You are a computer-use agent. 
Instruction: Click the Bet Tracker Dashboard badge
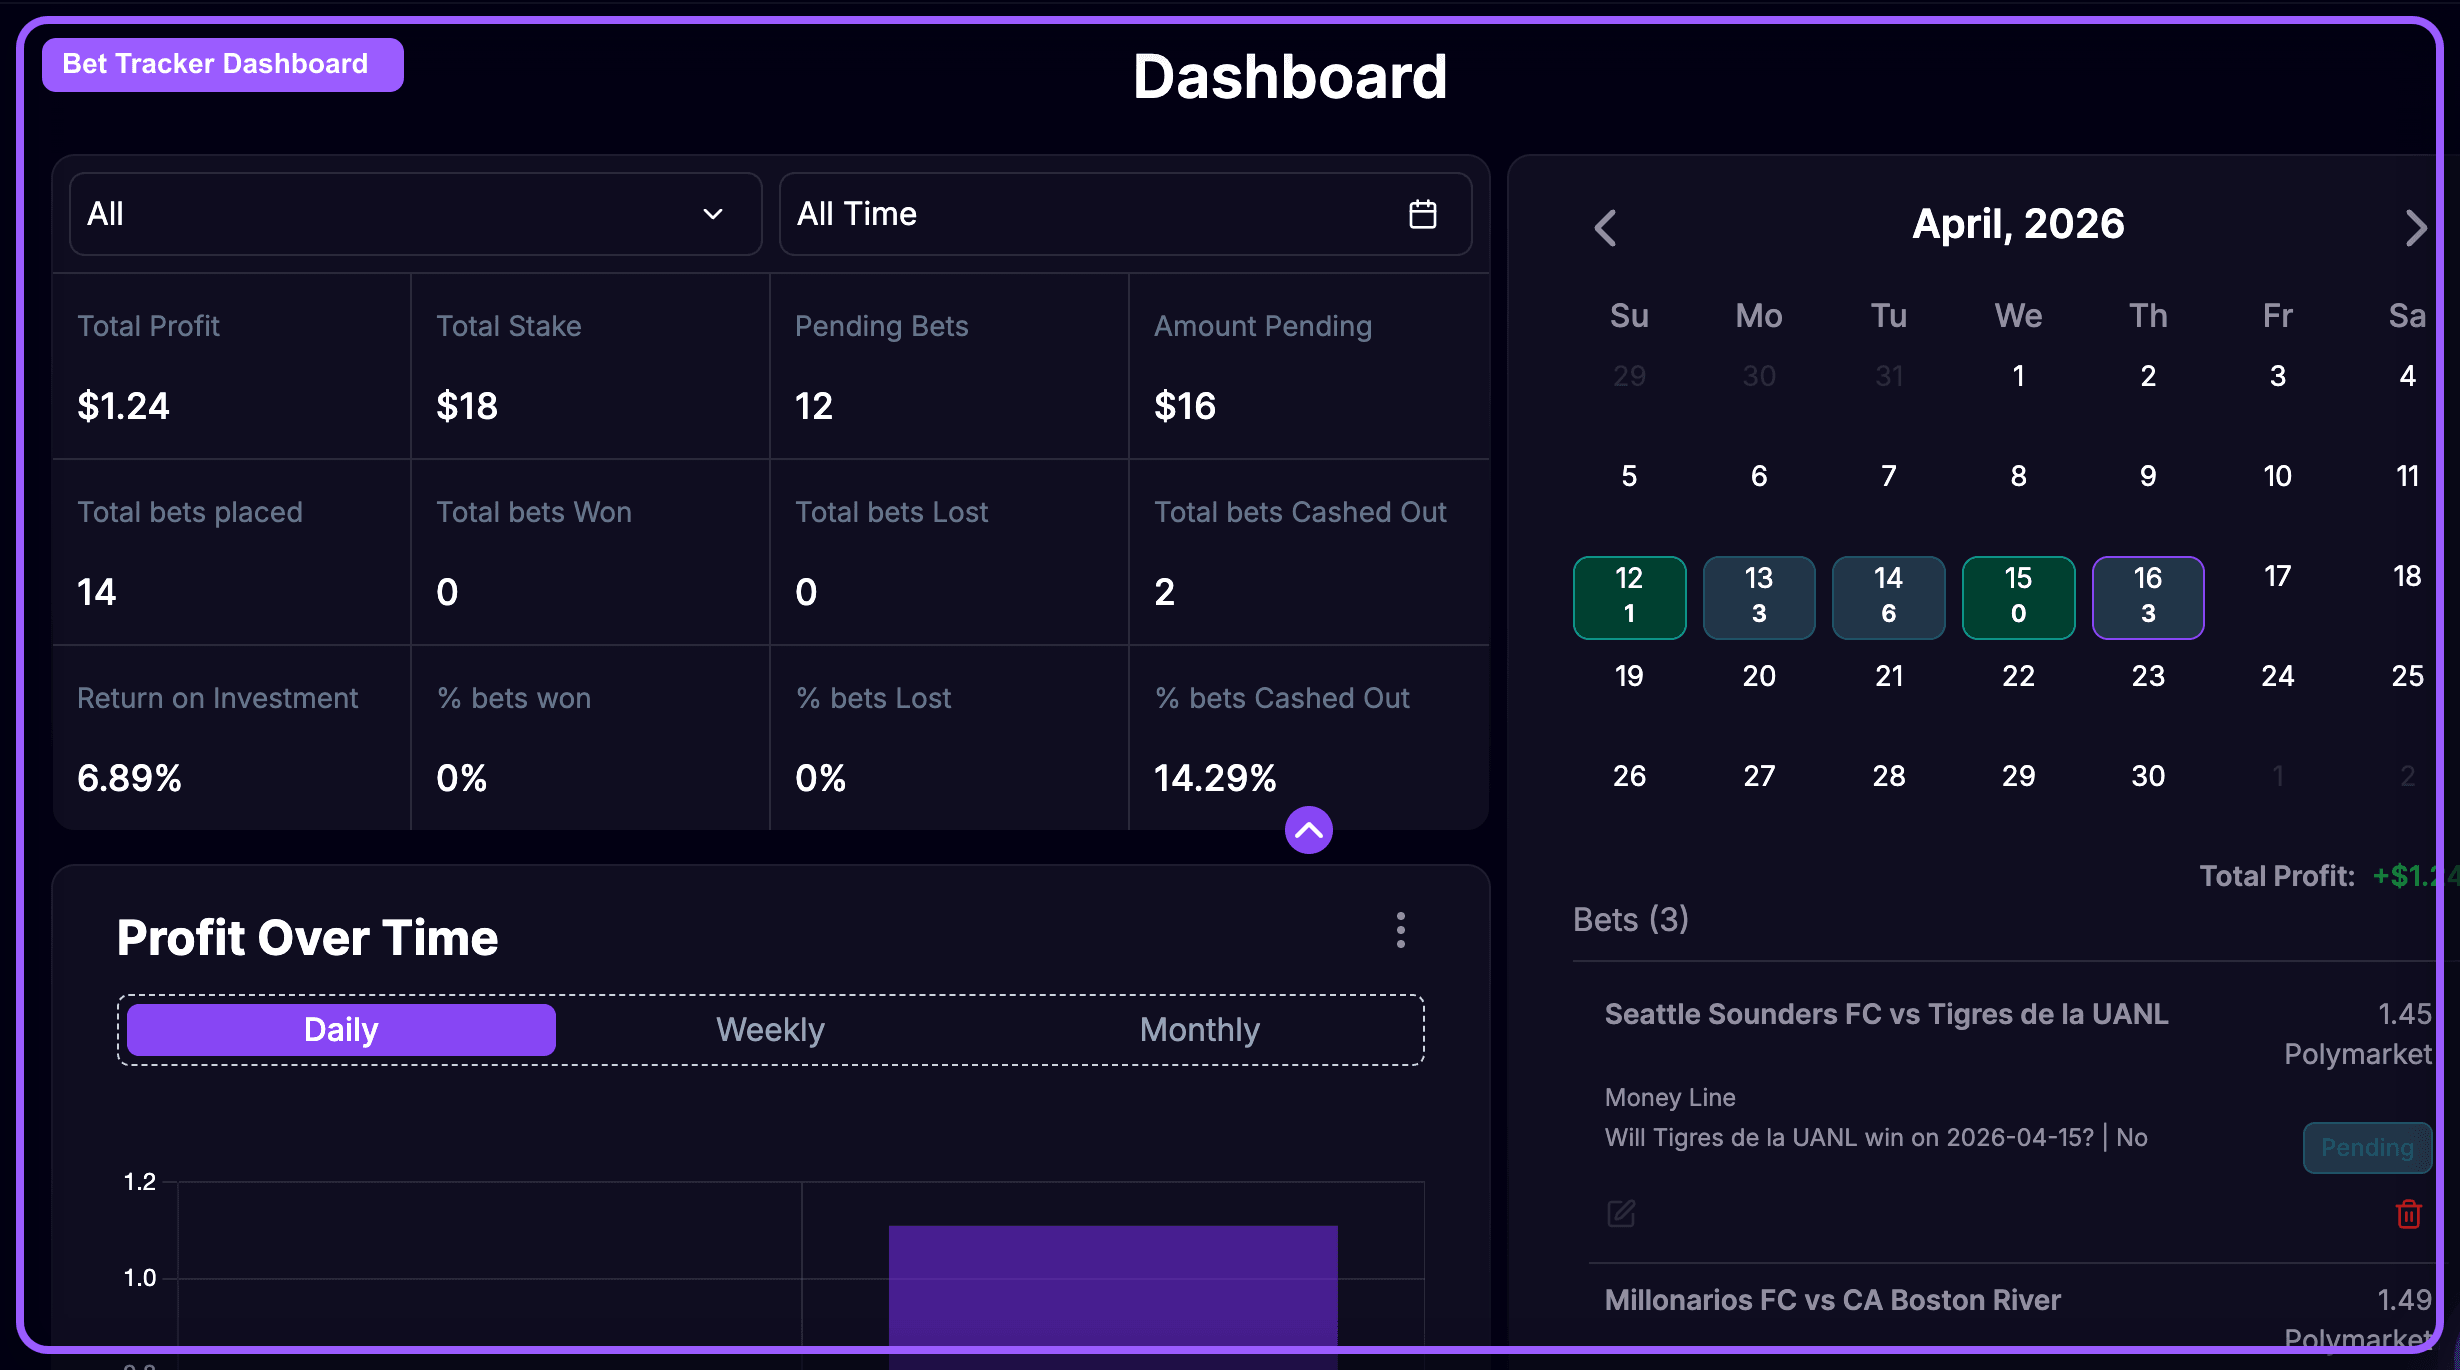coord(222,63)
